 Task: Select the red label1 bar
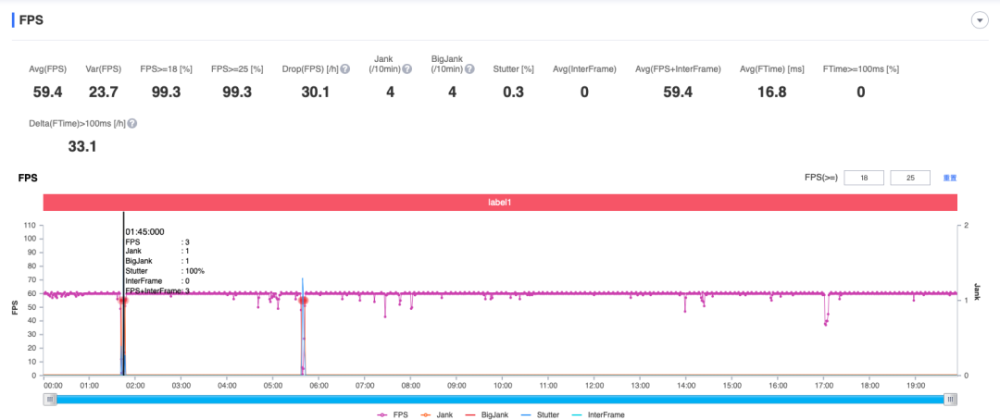(500, 202)
